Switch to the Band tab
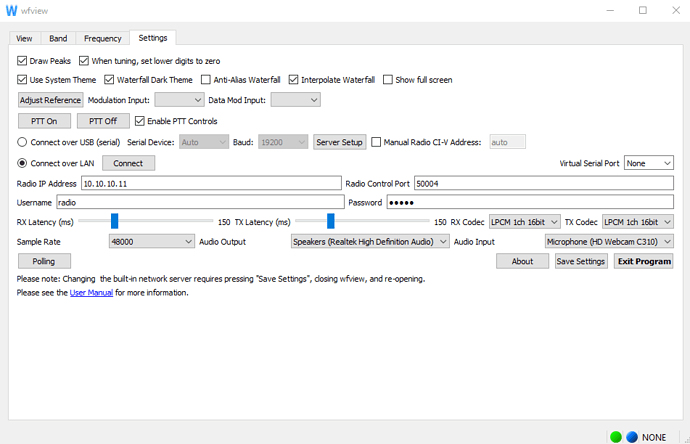The height and width of the screenshot is (444, 690). pyautogui.click(x=58, y=38)
